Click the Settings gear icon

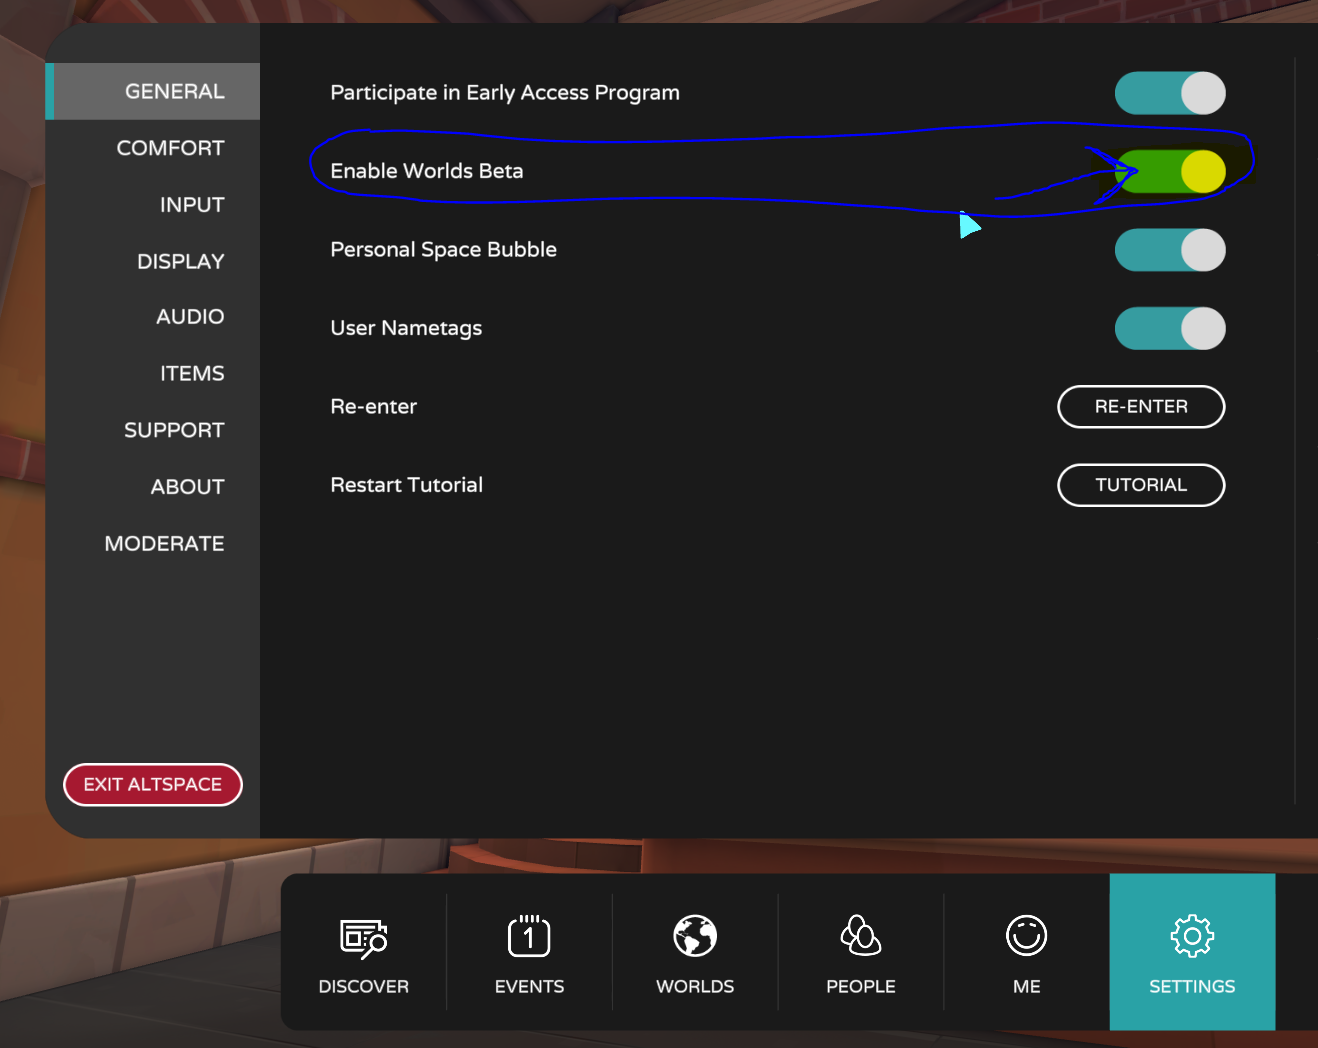click(1192, 937)
